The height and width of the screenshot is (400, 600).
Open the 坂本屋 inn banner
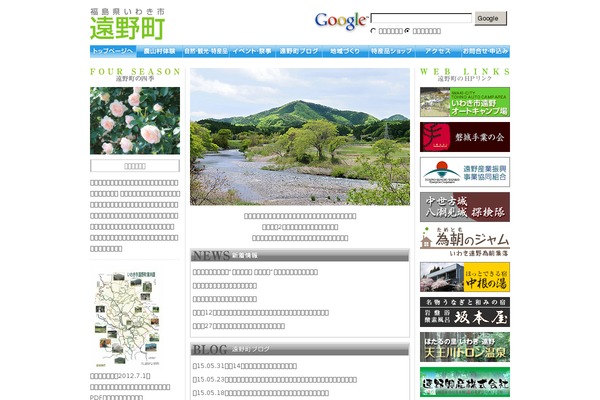tap(465, 312)
